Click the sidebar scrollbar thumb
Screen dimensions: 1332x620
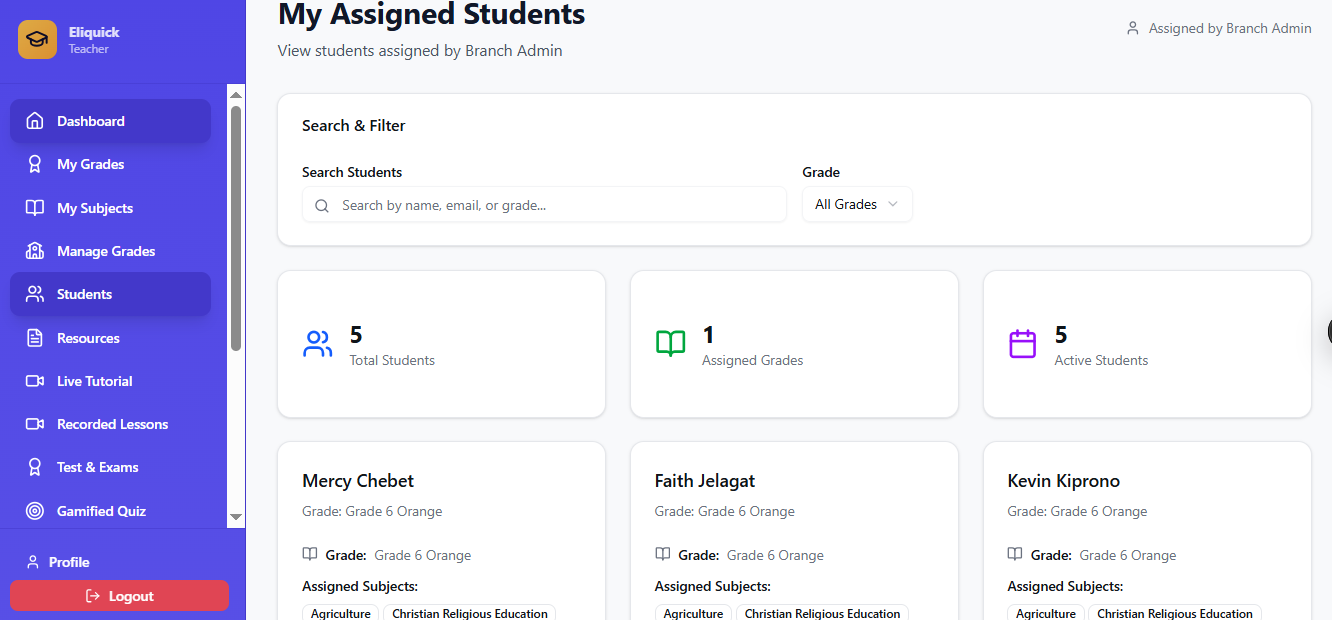[x=236, y=228]
